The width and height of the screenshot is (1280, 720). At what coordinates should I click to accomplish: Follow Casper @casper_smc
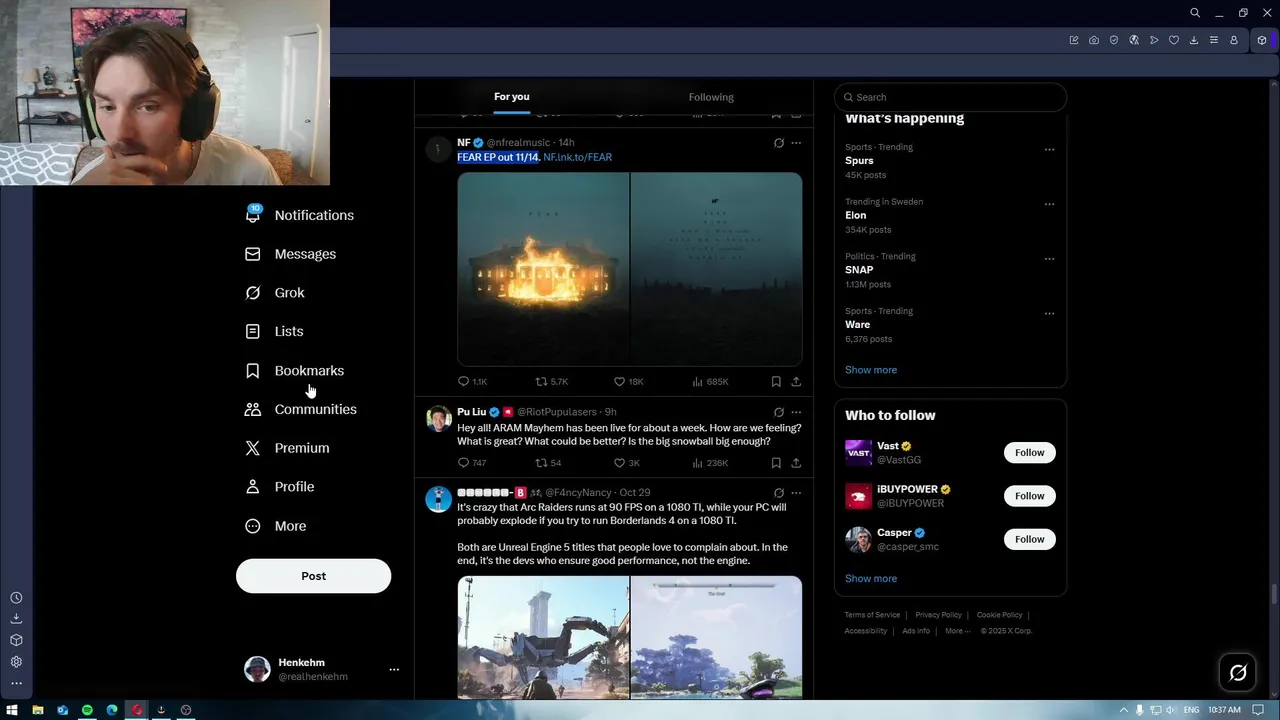1029,539
